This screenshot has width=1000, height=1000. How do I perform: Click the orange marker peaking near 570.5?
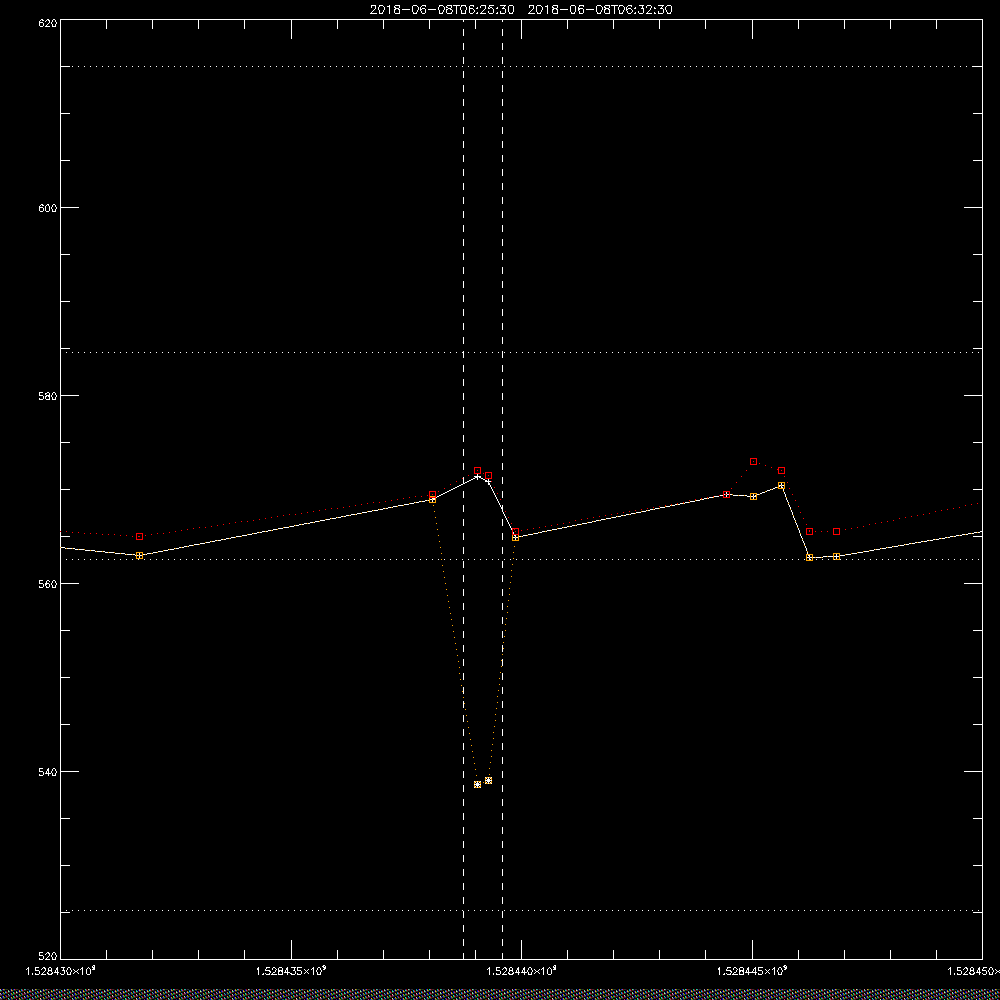tap(782, 486)
